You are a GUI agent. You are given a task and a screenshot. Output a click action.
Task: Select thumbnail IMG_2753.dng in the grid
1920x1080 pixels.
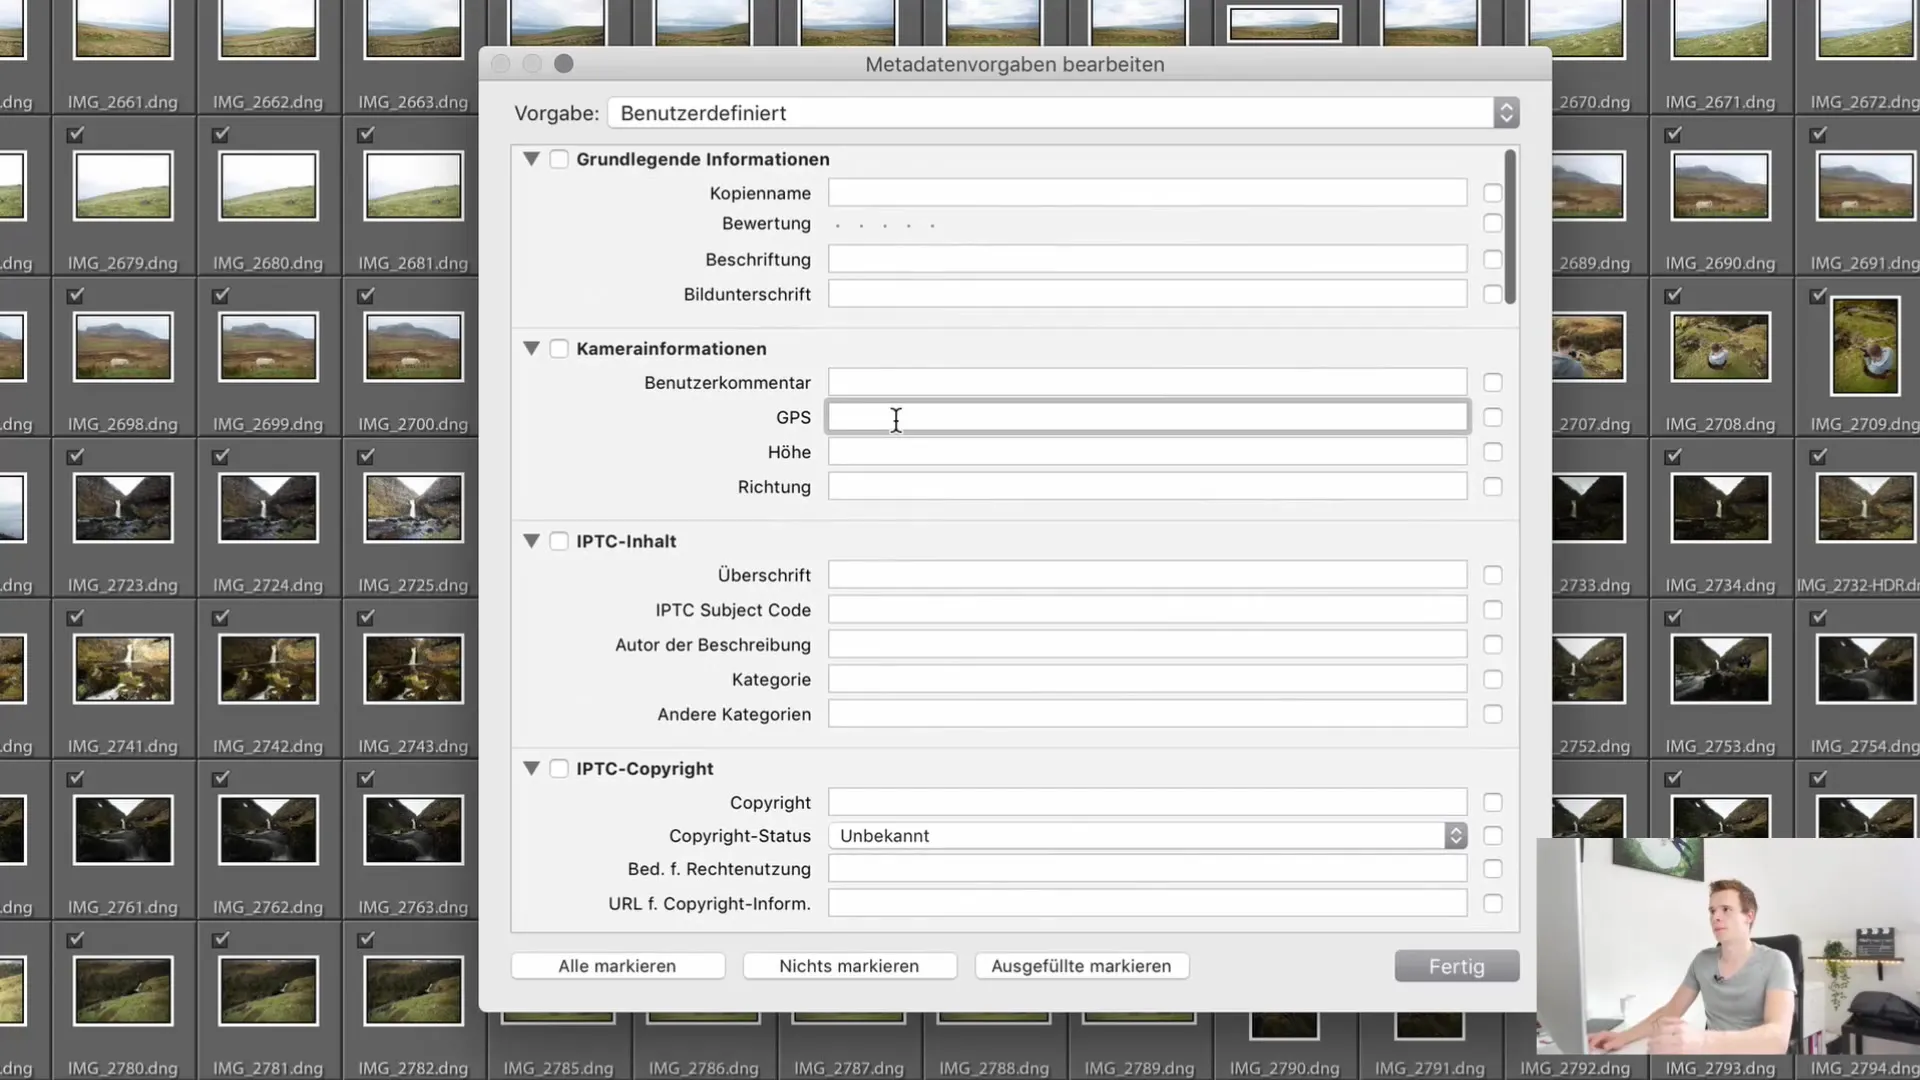click(1720, 669)
